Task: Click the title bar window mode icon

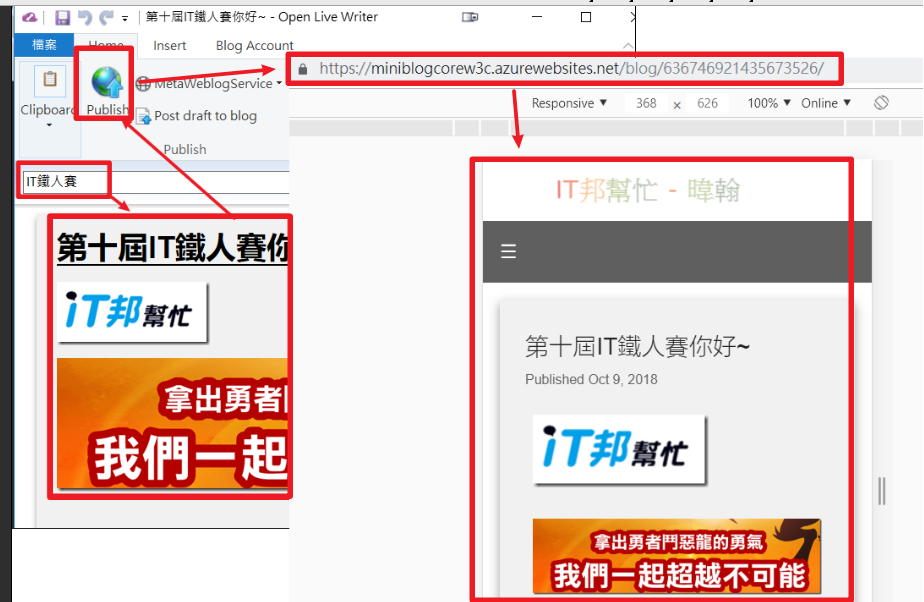Action: 470,17
